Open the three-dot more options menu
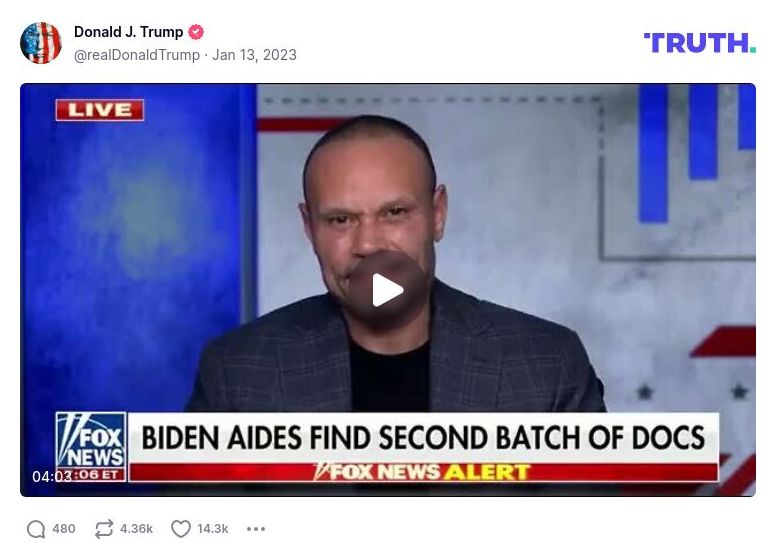Screen dimensions: 777x559 pos(256,529)
